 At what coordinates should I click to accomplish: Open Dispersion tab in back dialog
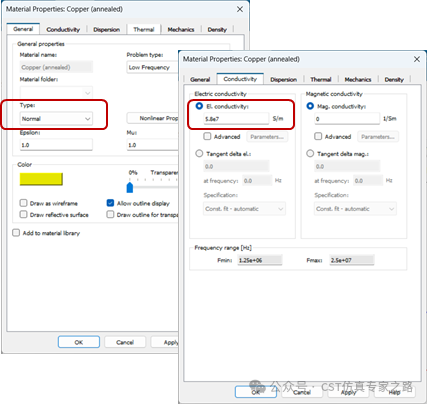106,29
